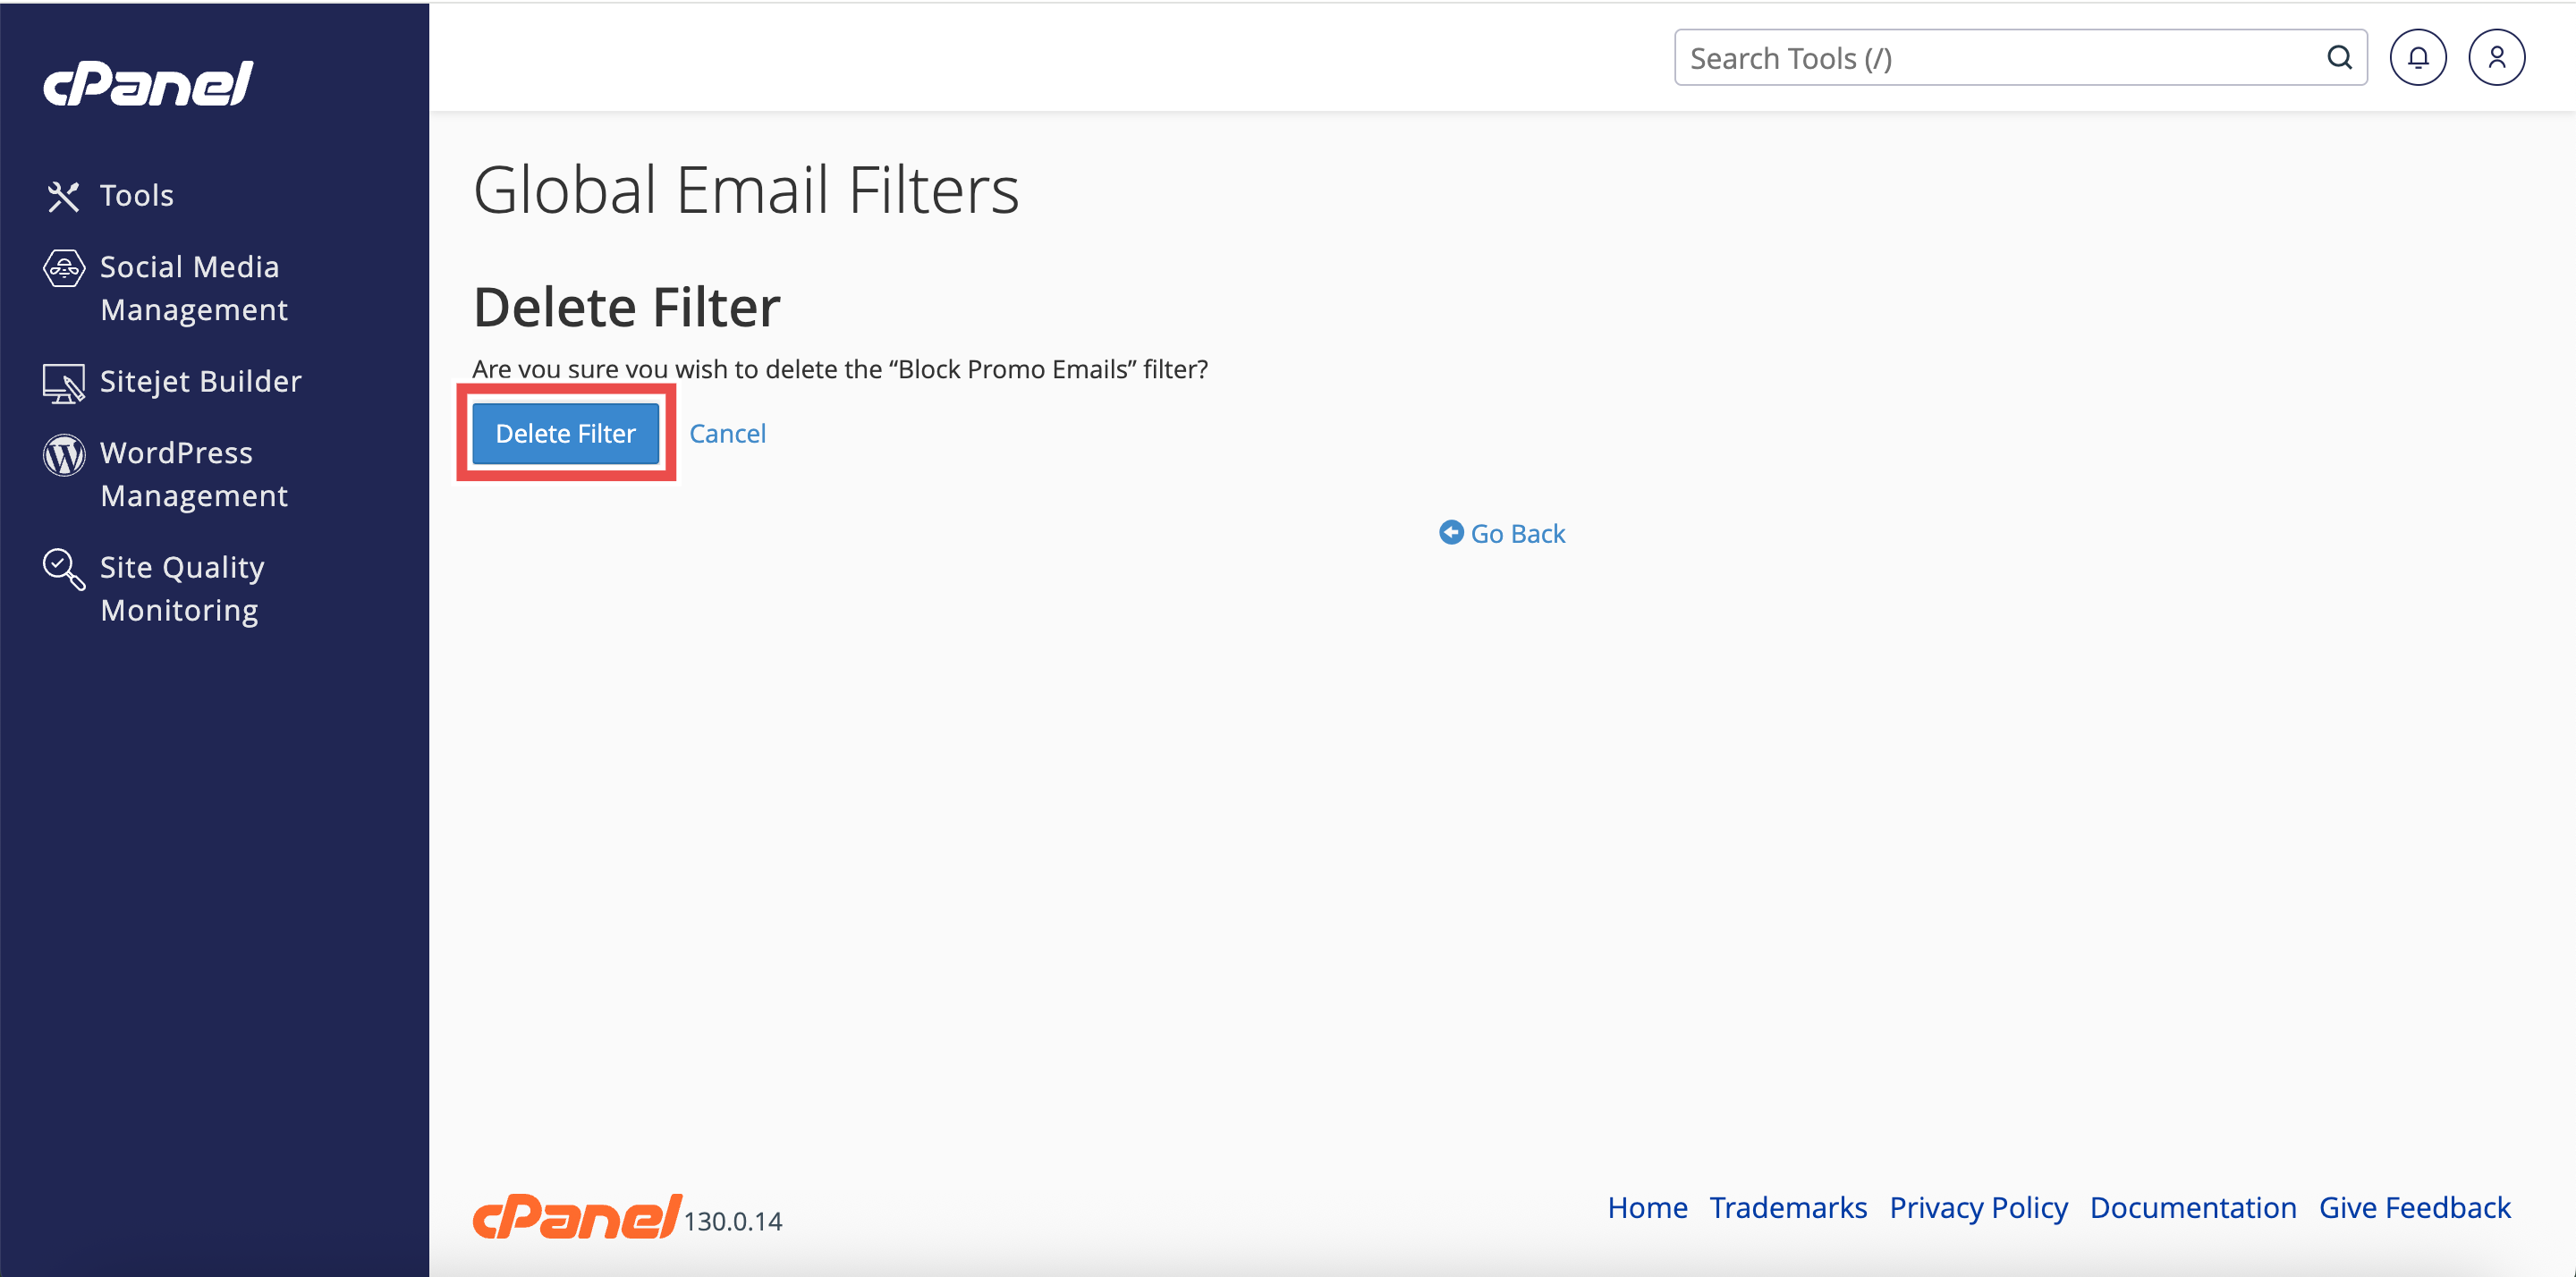Click the Site Quality Monitoring magnifier icon
Image resolution: width=2576 pixels, height=1277 pixels.
pos(64,569)
